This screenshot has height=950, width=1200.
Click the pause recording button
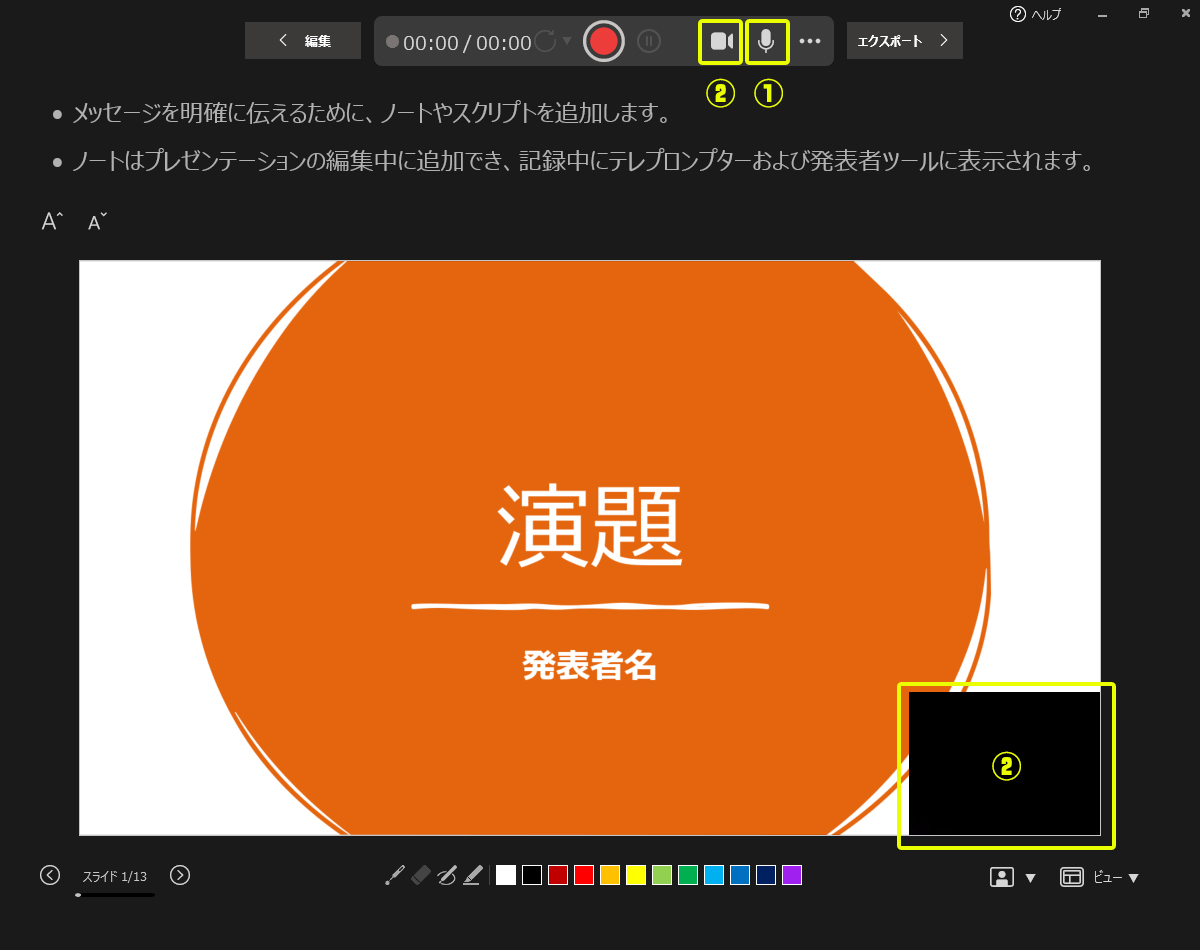649,41
